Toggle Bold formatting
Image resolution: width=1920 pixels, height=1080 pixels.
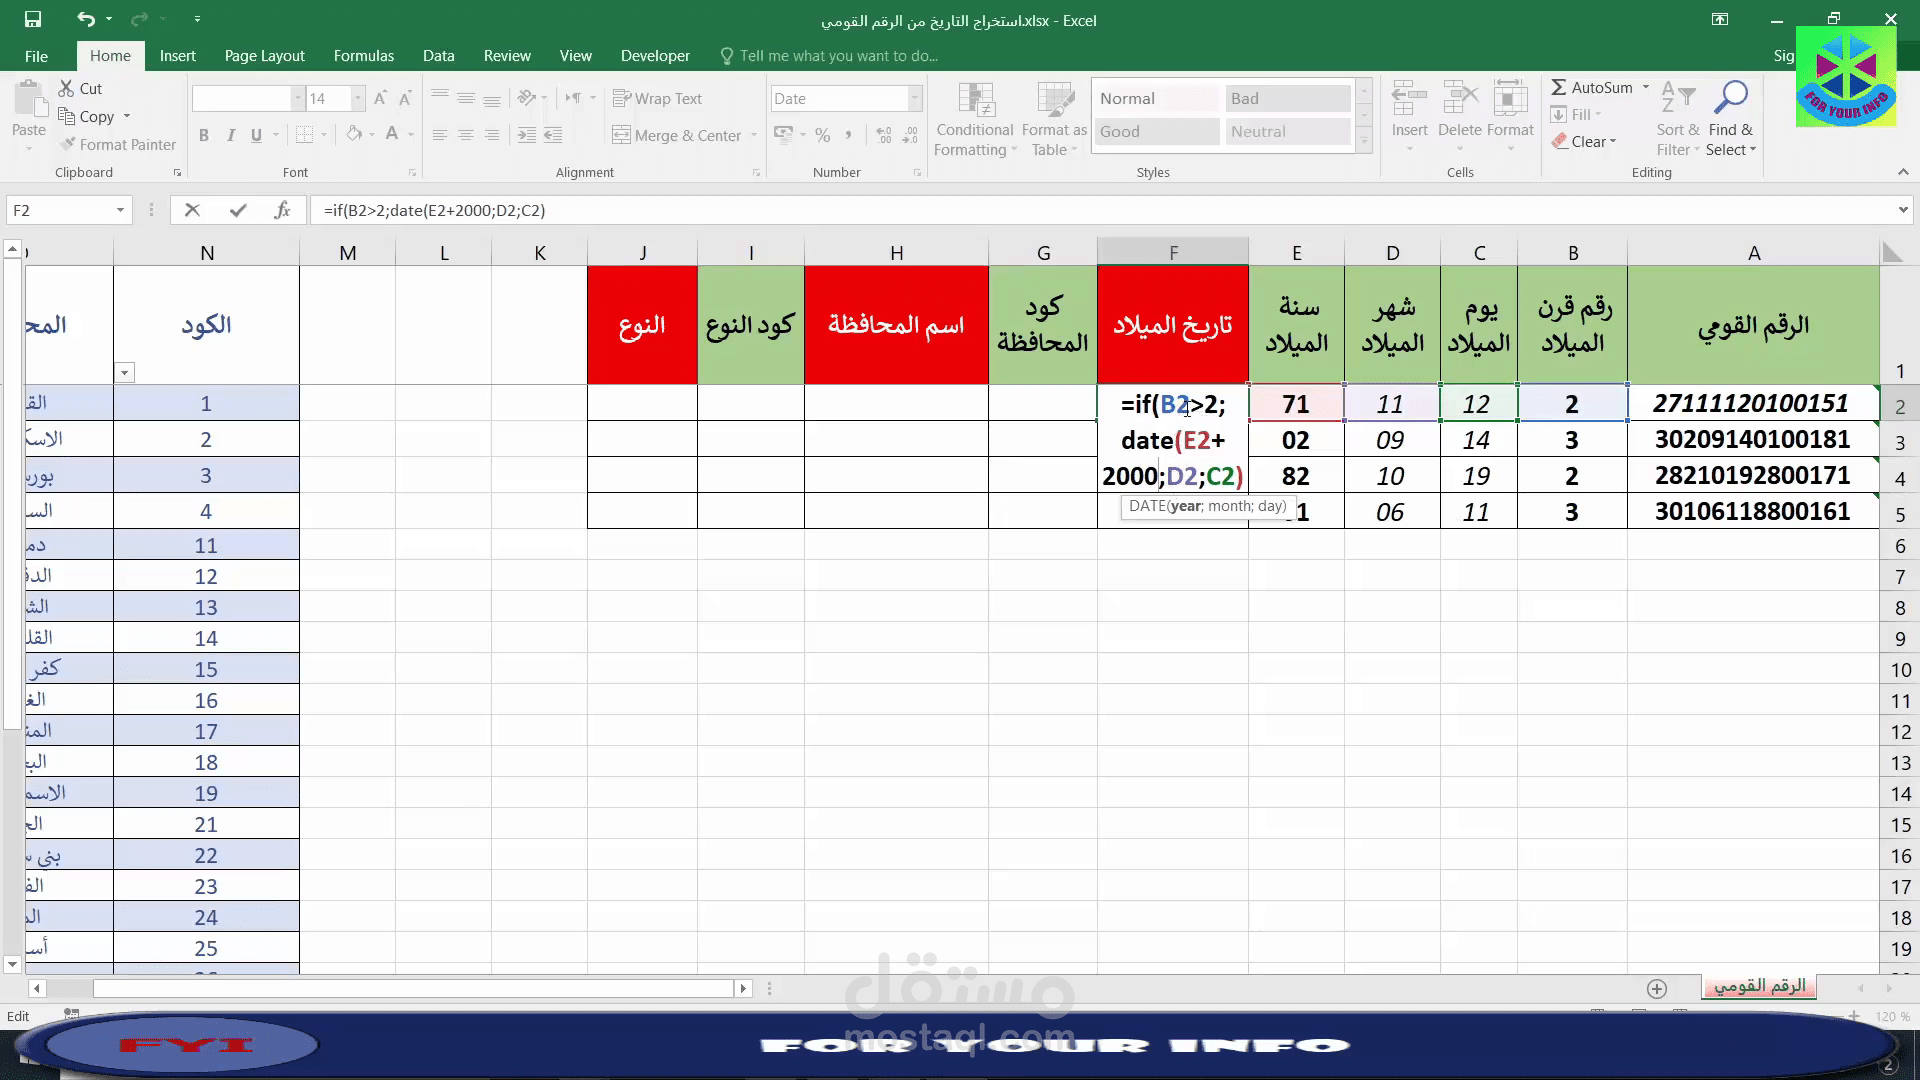pyautogui.click(x=204, y=135)
